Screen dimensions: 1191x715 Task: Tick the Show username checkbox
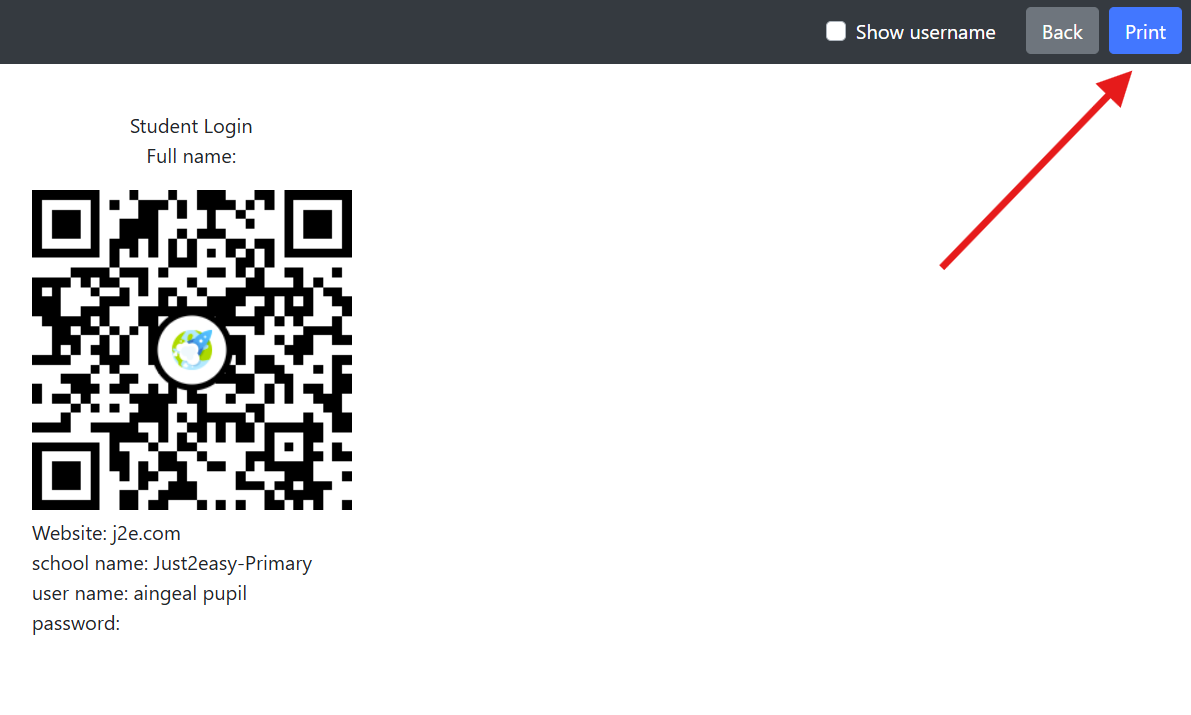coord(836,31)
